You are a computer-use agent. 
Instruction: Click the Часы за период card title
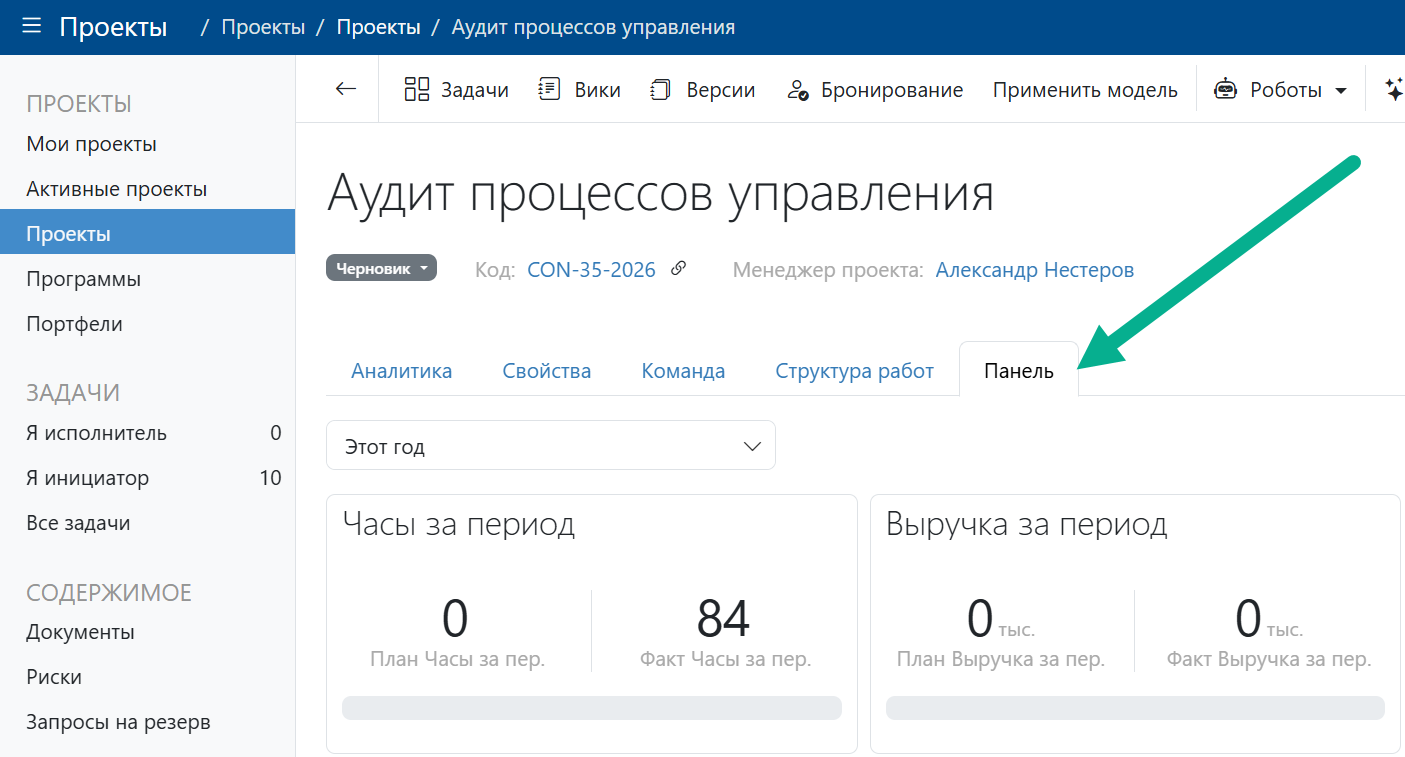pyautogui.click(x=459, y=524)
